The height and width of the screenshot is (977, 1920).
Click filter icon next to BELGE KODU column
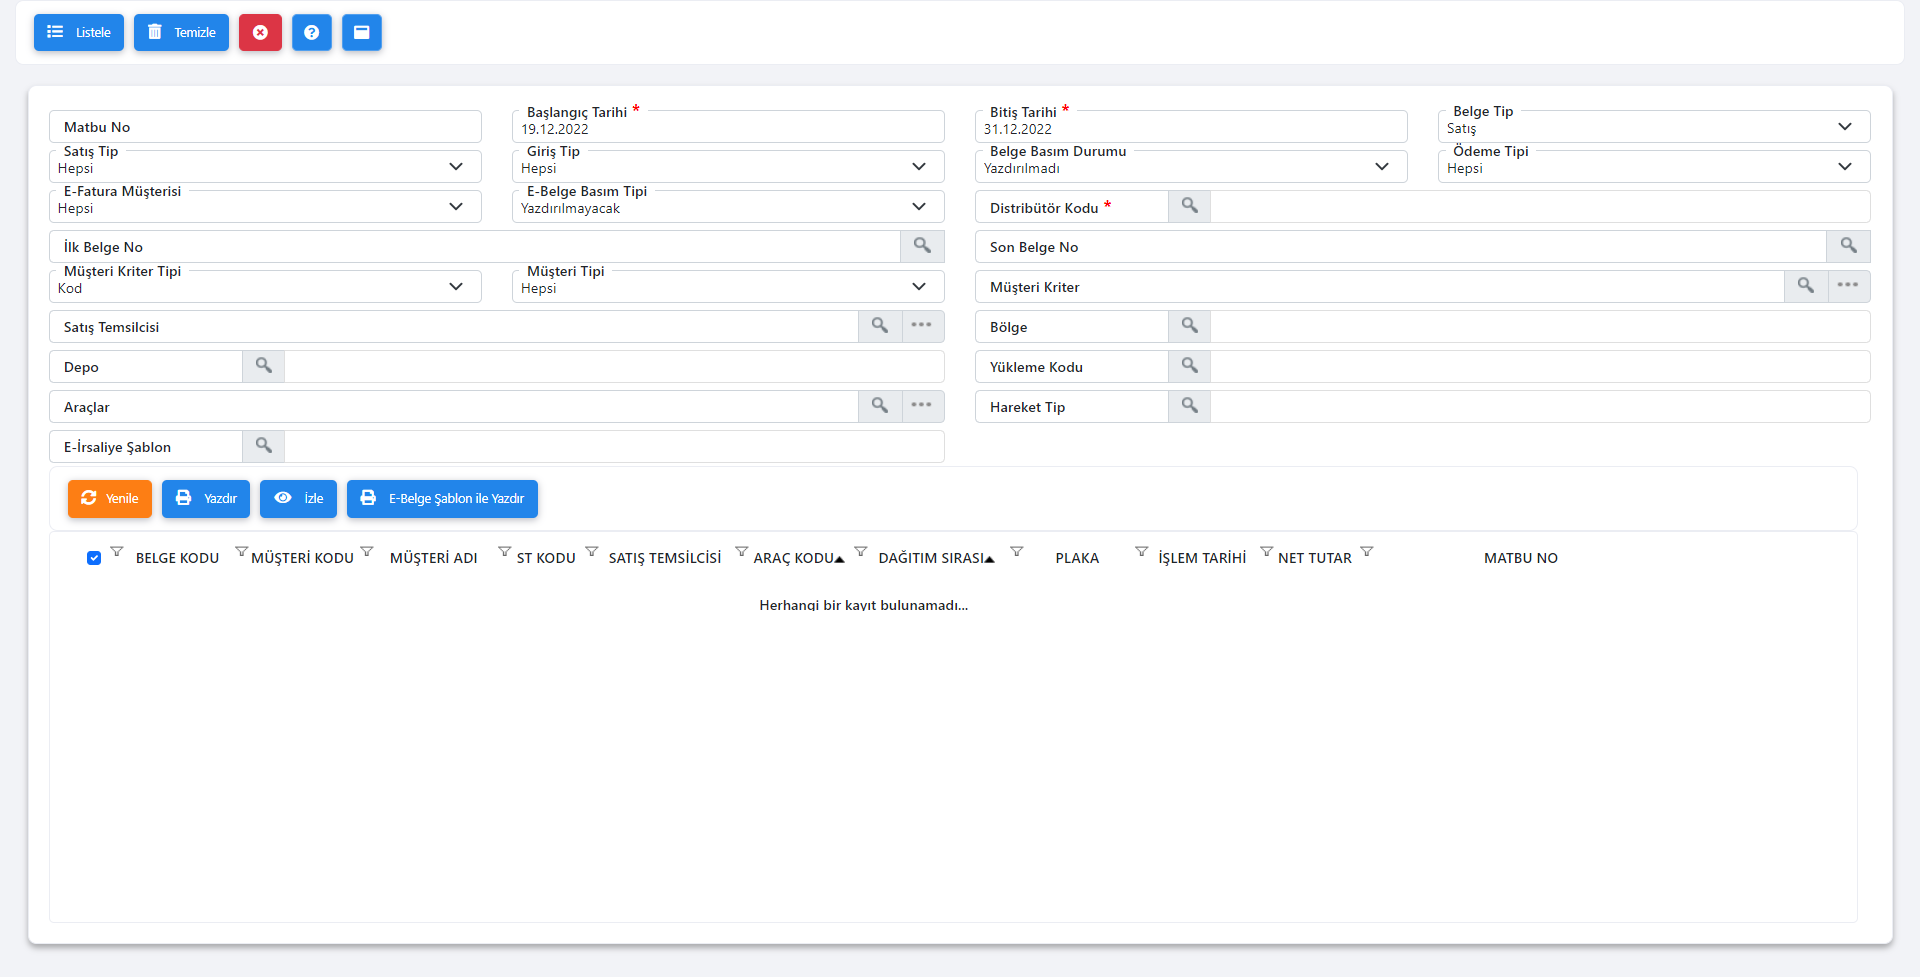(241, 552)
